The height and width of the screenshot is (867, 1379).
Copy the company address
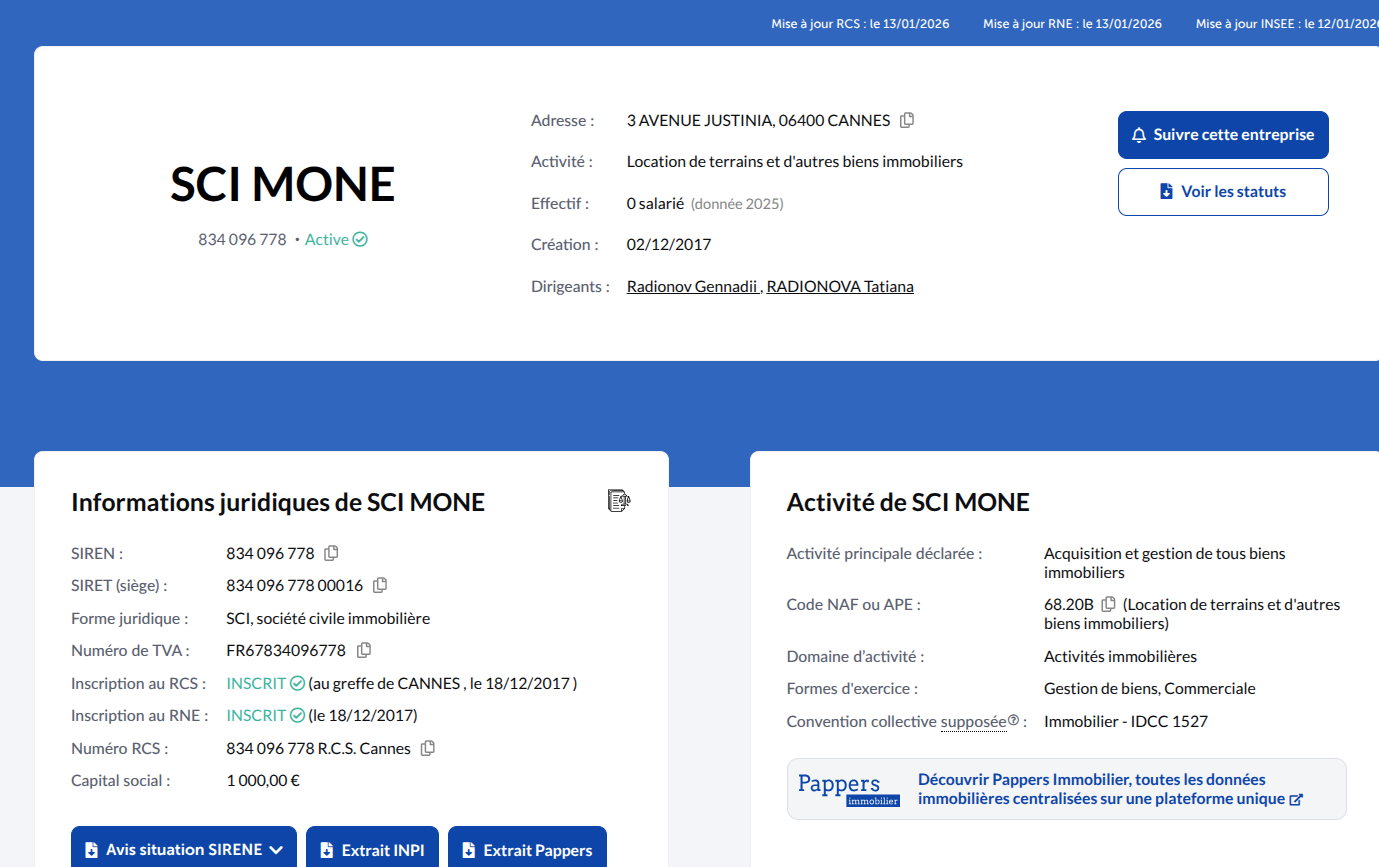pyautogui.click(x=907, y=120)
